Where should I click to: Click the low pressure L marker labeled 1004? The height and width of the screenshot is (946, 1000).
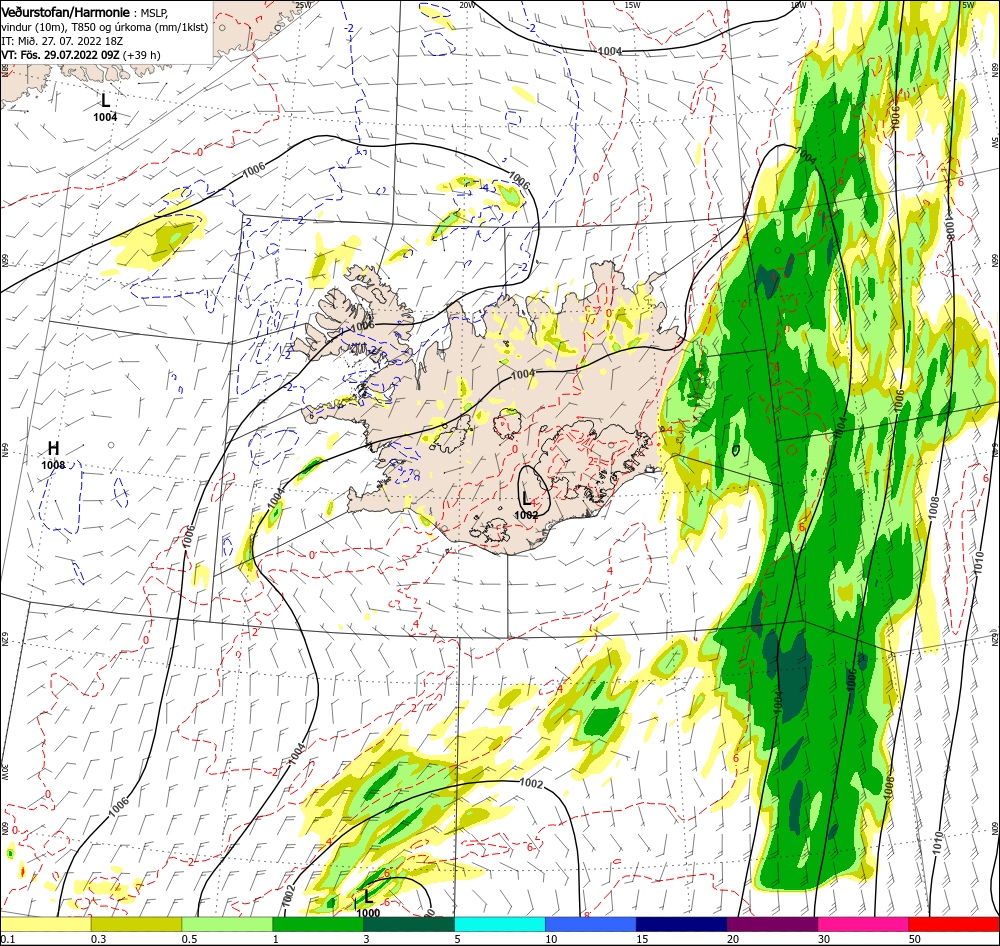pos(105,100)
